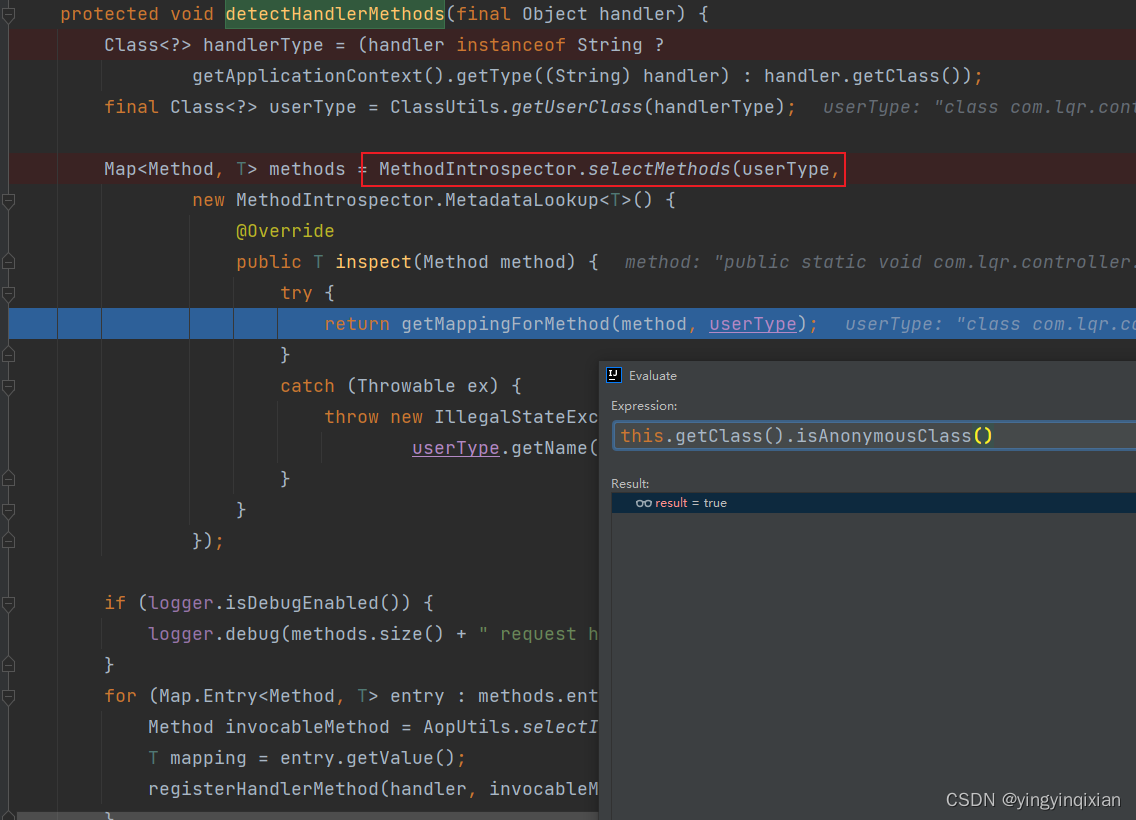Image resolution: width=1136 pixels, height=820 pixels.
Task: Click the fold end marker beside '});' line
Action: point(9,541)
